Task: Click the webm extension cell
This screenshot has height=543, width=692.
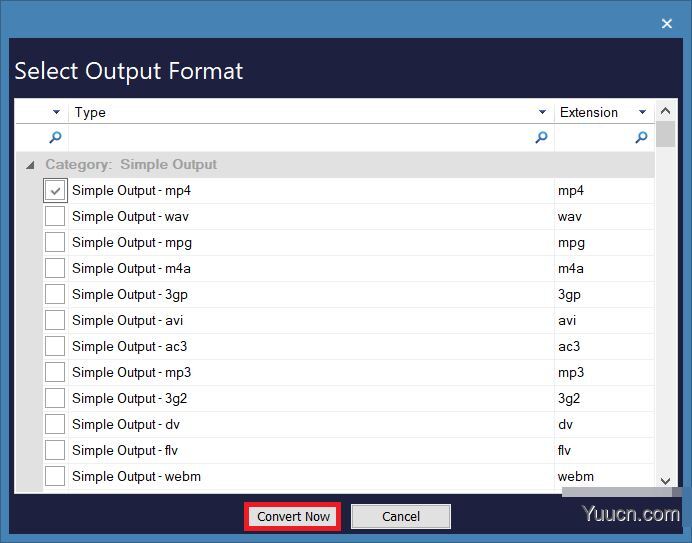Action: (604, 477)
